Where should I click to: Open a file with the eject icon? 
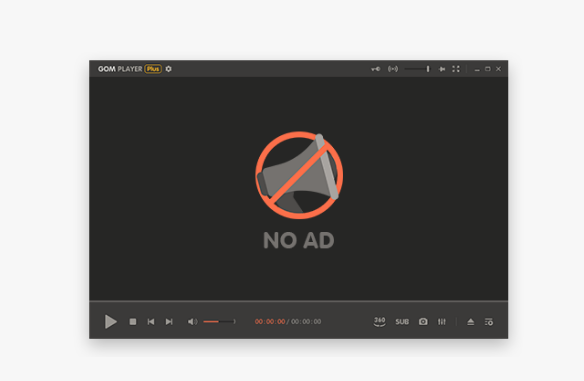click(471, 321)
